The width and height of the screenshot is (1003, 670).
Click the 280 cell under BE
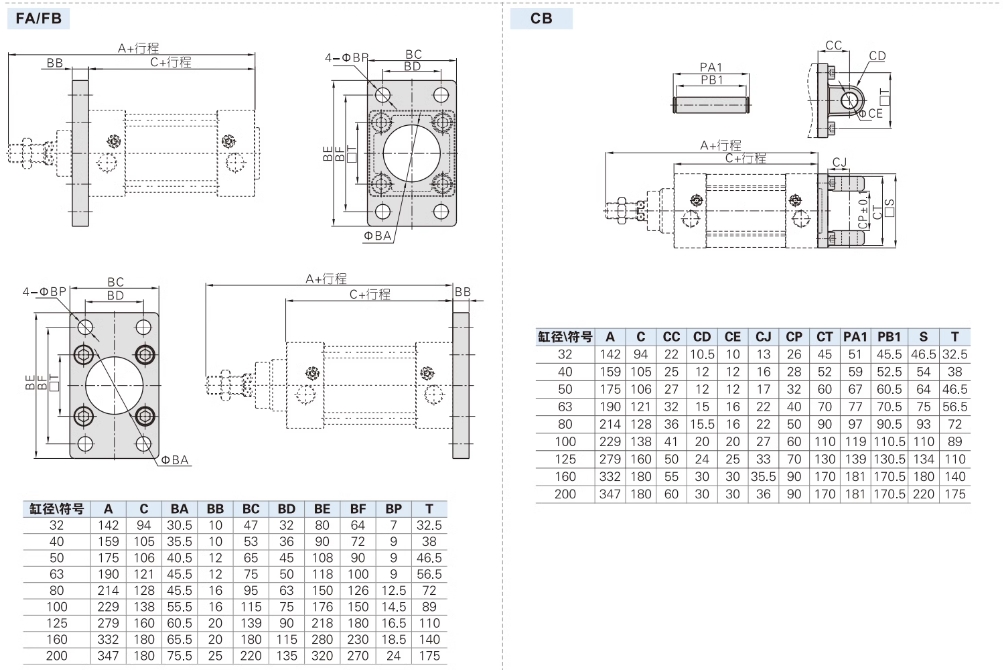point(322,639)
